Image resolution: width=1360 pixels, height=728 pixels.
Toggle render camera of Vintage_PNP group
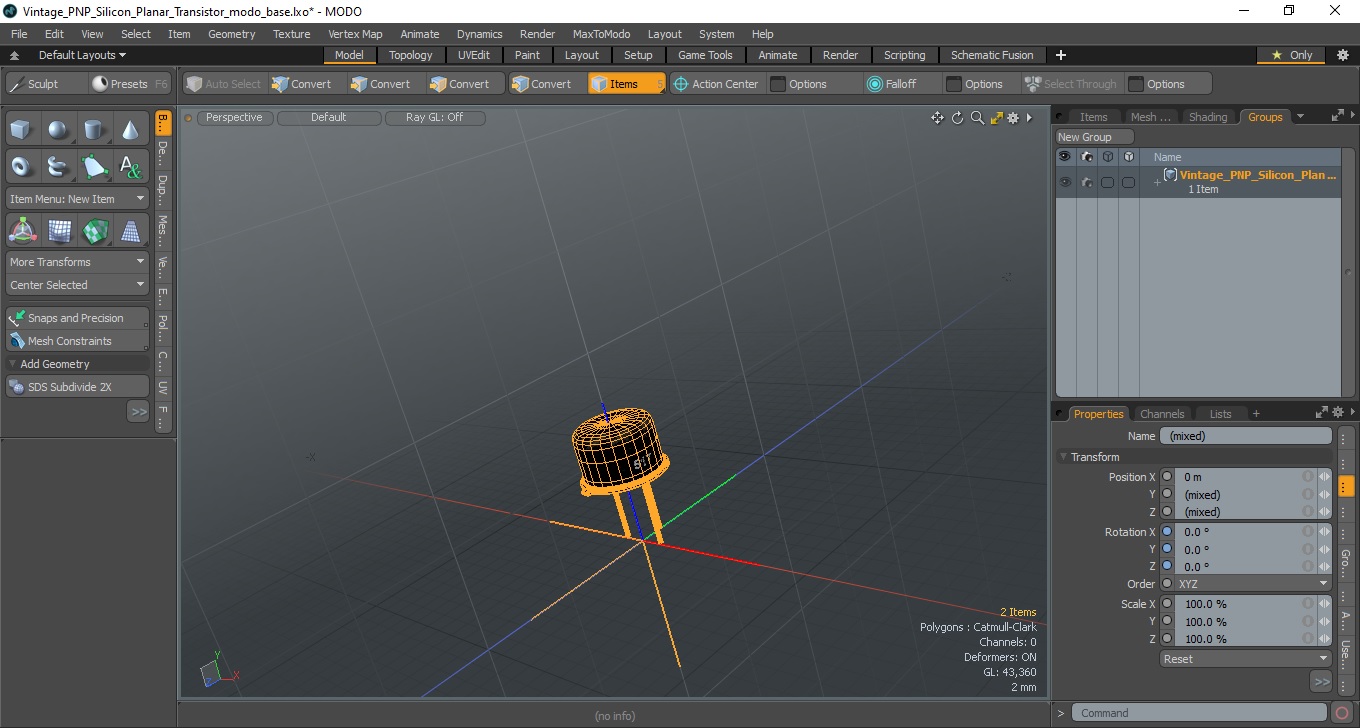(x=1086, y=182)
